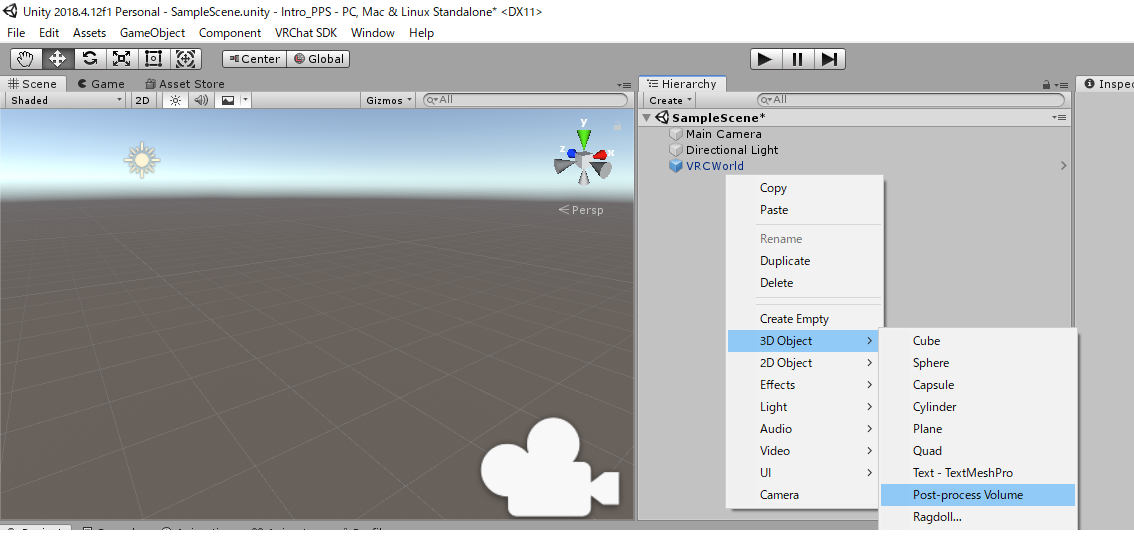Open 2D Object submenu
Viewport: 1134px width, 550px height.
(x=803, y=363)
